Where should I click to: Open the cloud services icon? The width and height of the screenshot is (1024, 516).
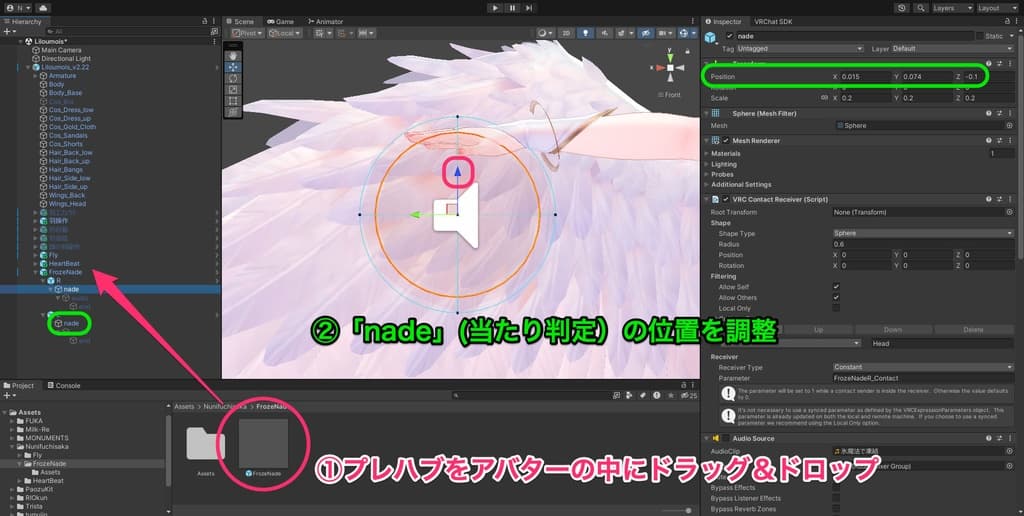(44, 7)
